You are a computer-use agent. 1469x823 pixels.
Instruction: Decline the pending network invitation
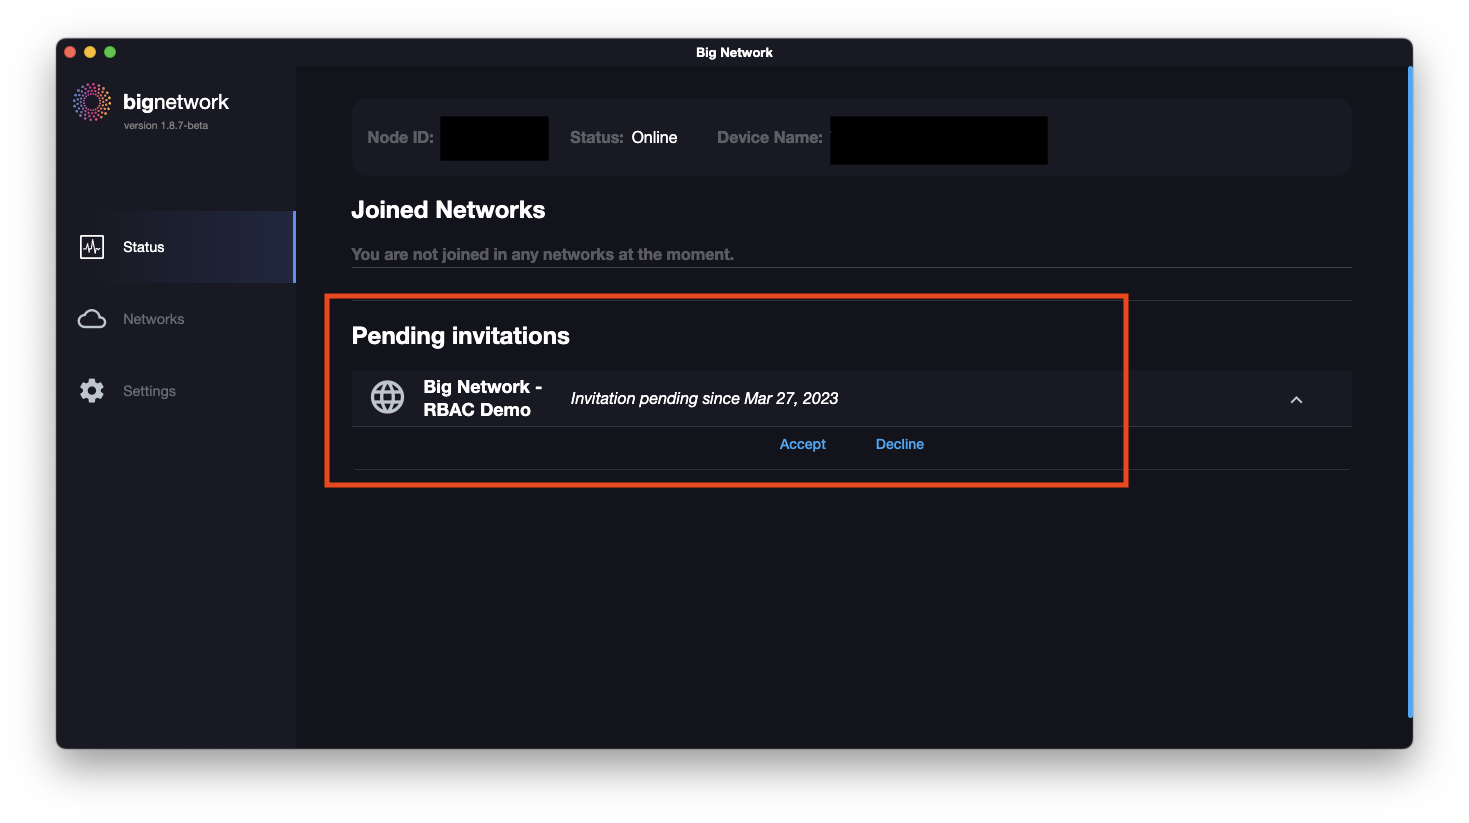coord(899,444)
